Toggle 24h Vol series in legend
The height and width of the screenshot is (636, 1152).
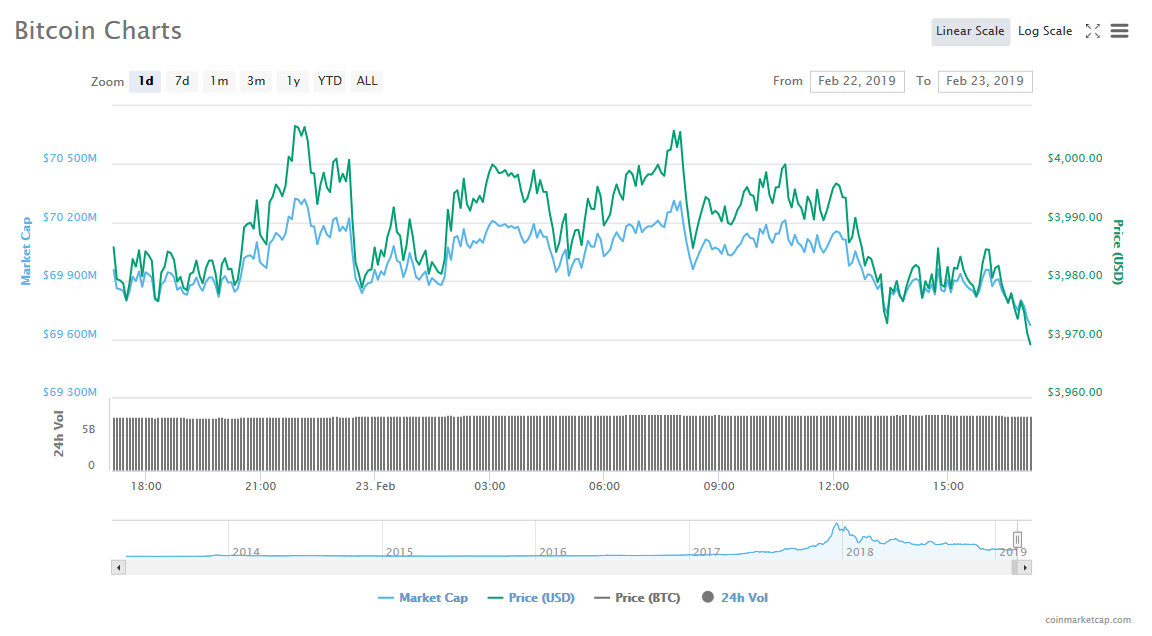point(735,598)
